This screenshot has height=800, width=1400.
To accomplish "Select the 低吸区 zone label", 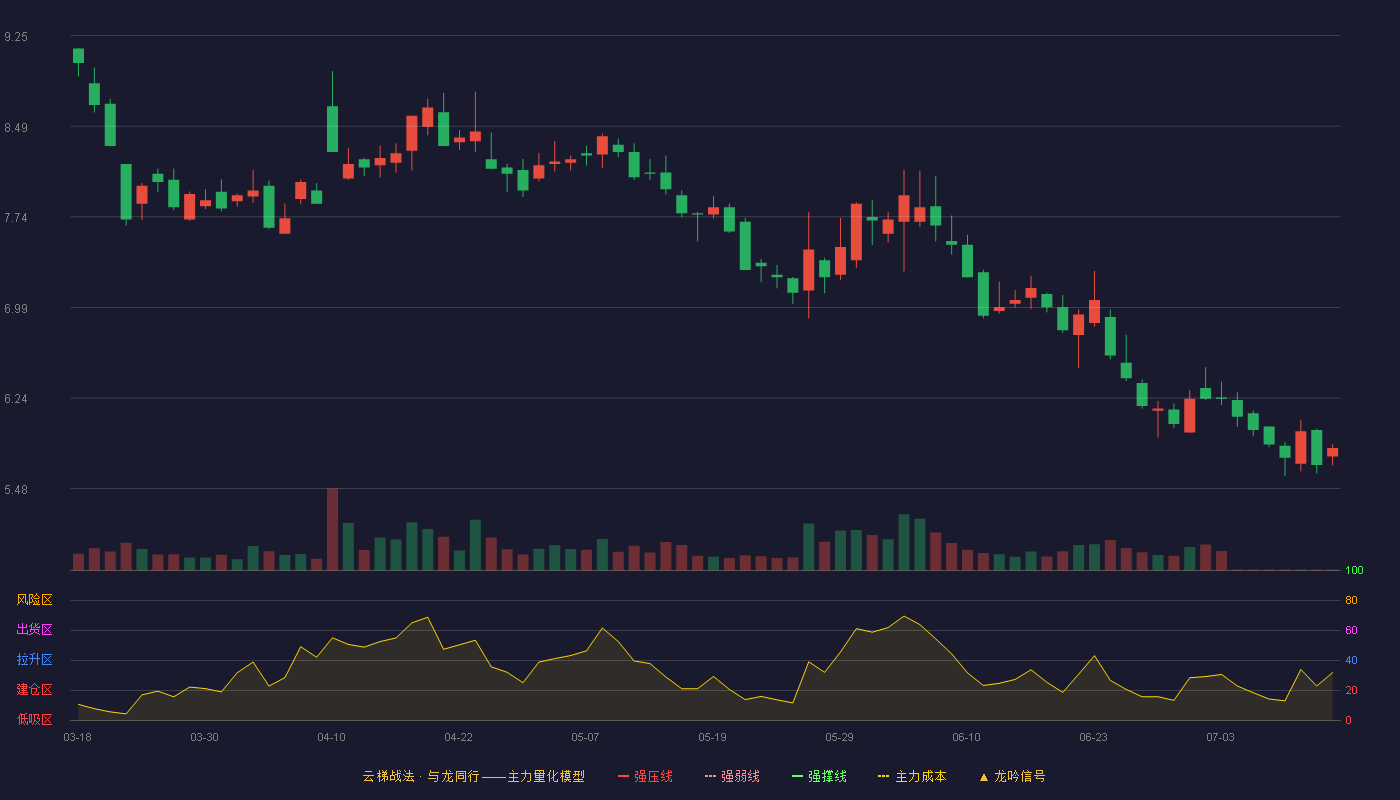I will pos(34,719).
